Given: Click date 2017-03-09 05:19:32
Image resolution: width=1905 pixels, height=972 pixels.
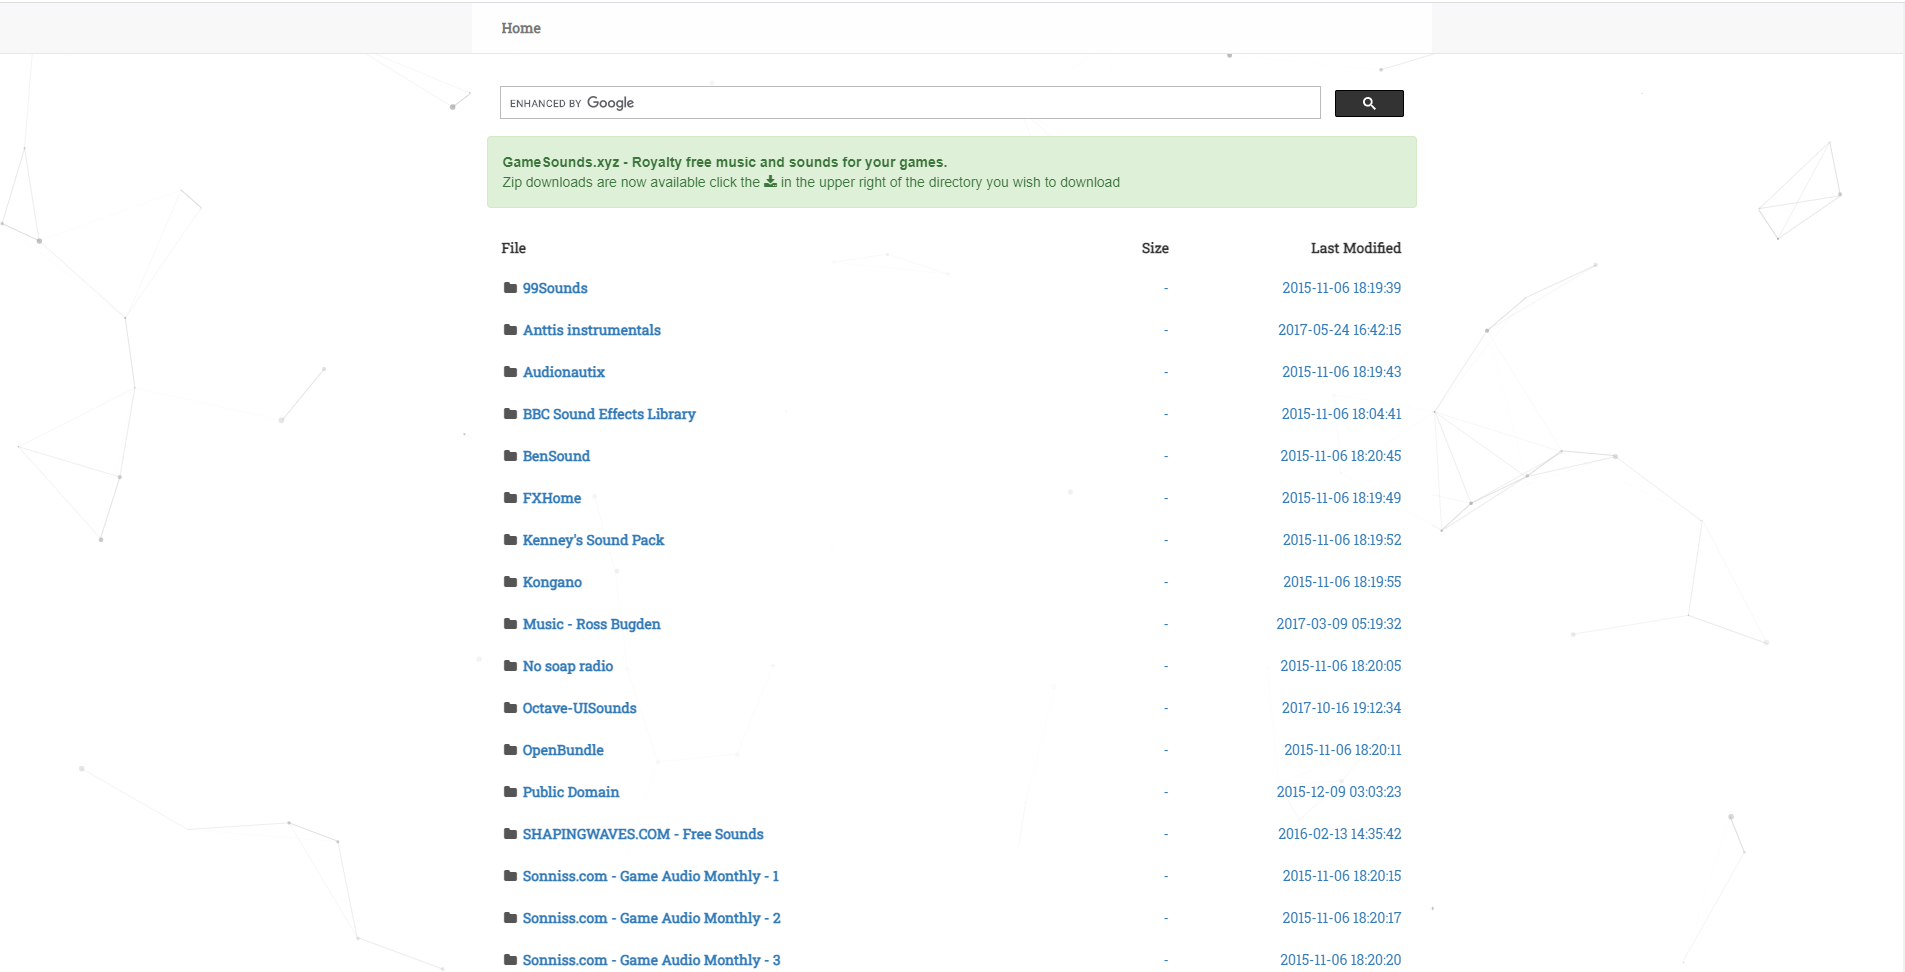Looking at the screenshot, I should (x=1339, y=624).
